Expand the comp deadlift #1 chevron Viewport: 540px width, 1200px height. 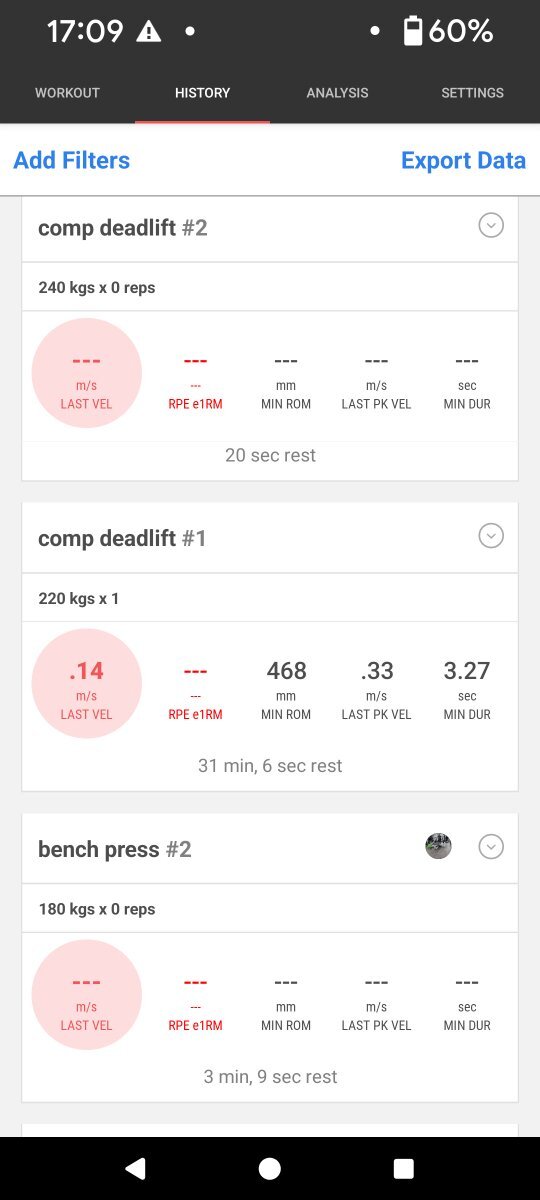tap(490, 537)
